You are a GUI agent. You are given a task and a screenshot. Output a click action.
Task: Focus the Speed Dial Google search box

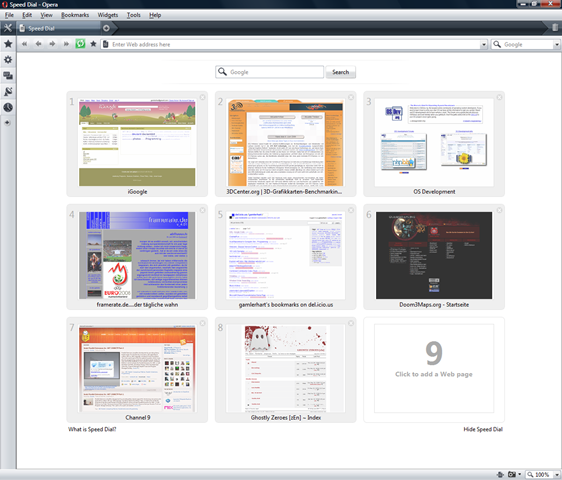click(270, 72)
